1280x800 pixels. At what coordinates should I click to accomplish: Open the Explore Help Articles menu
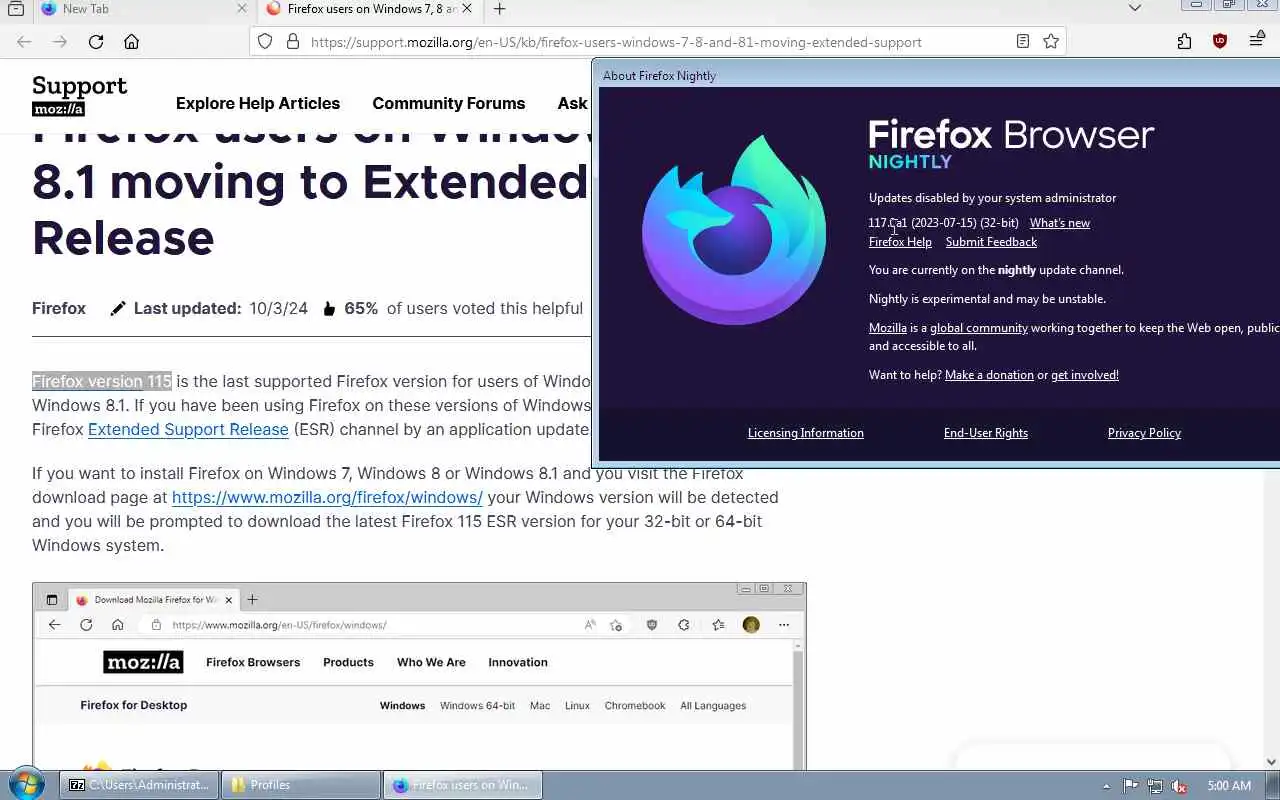[258, 103]
